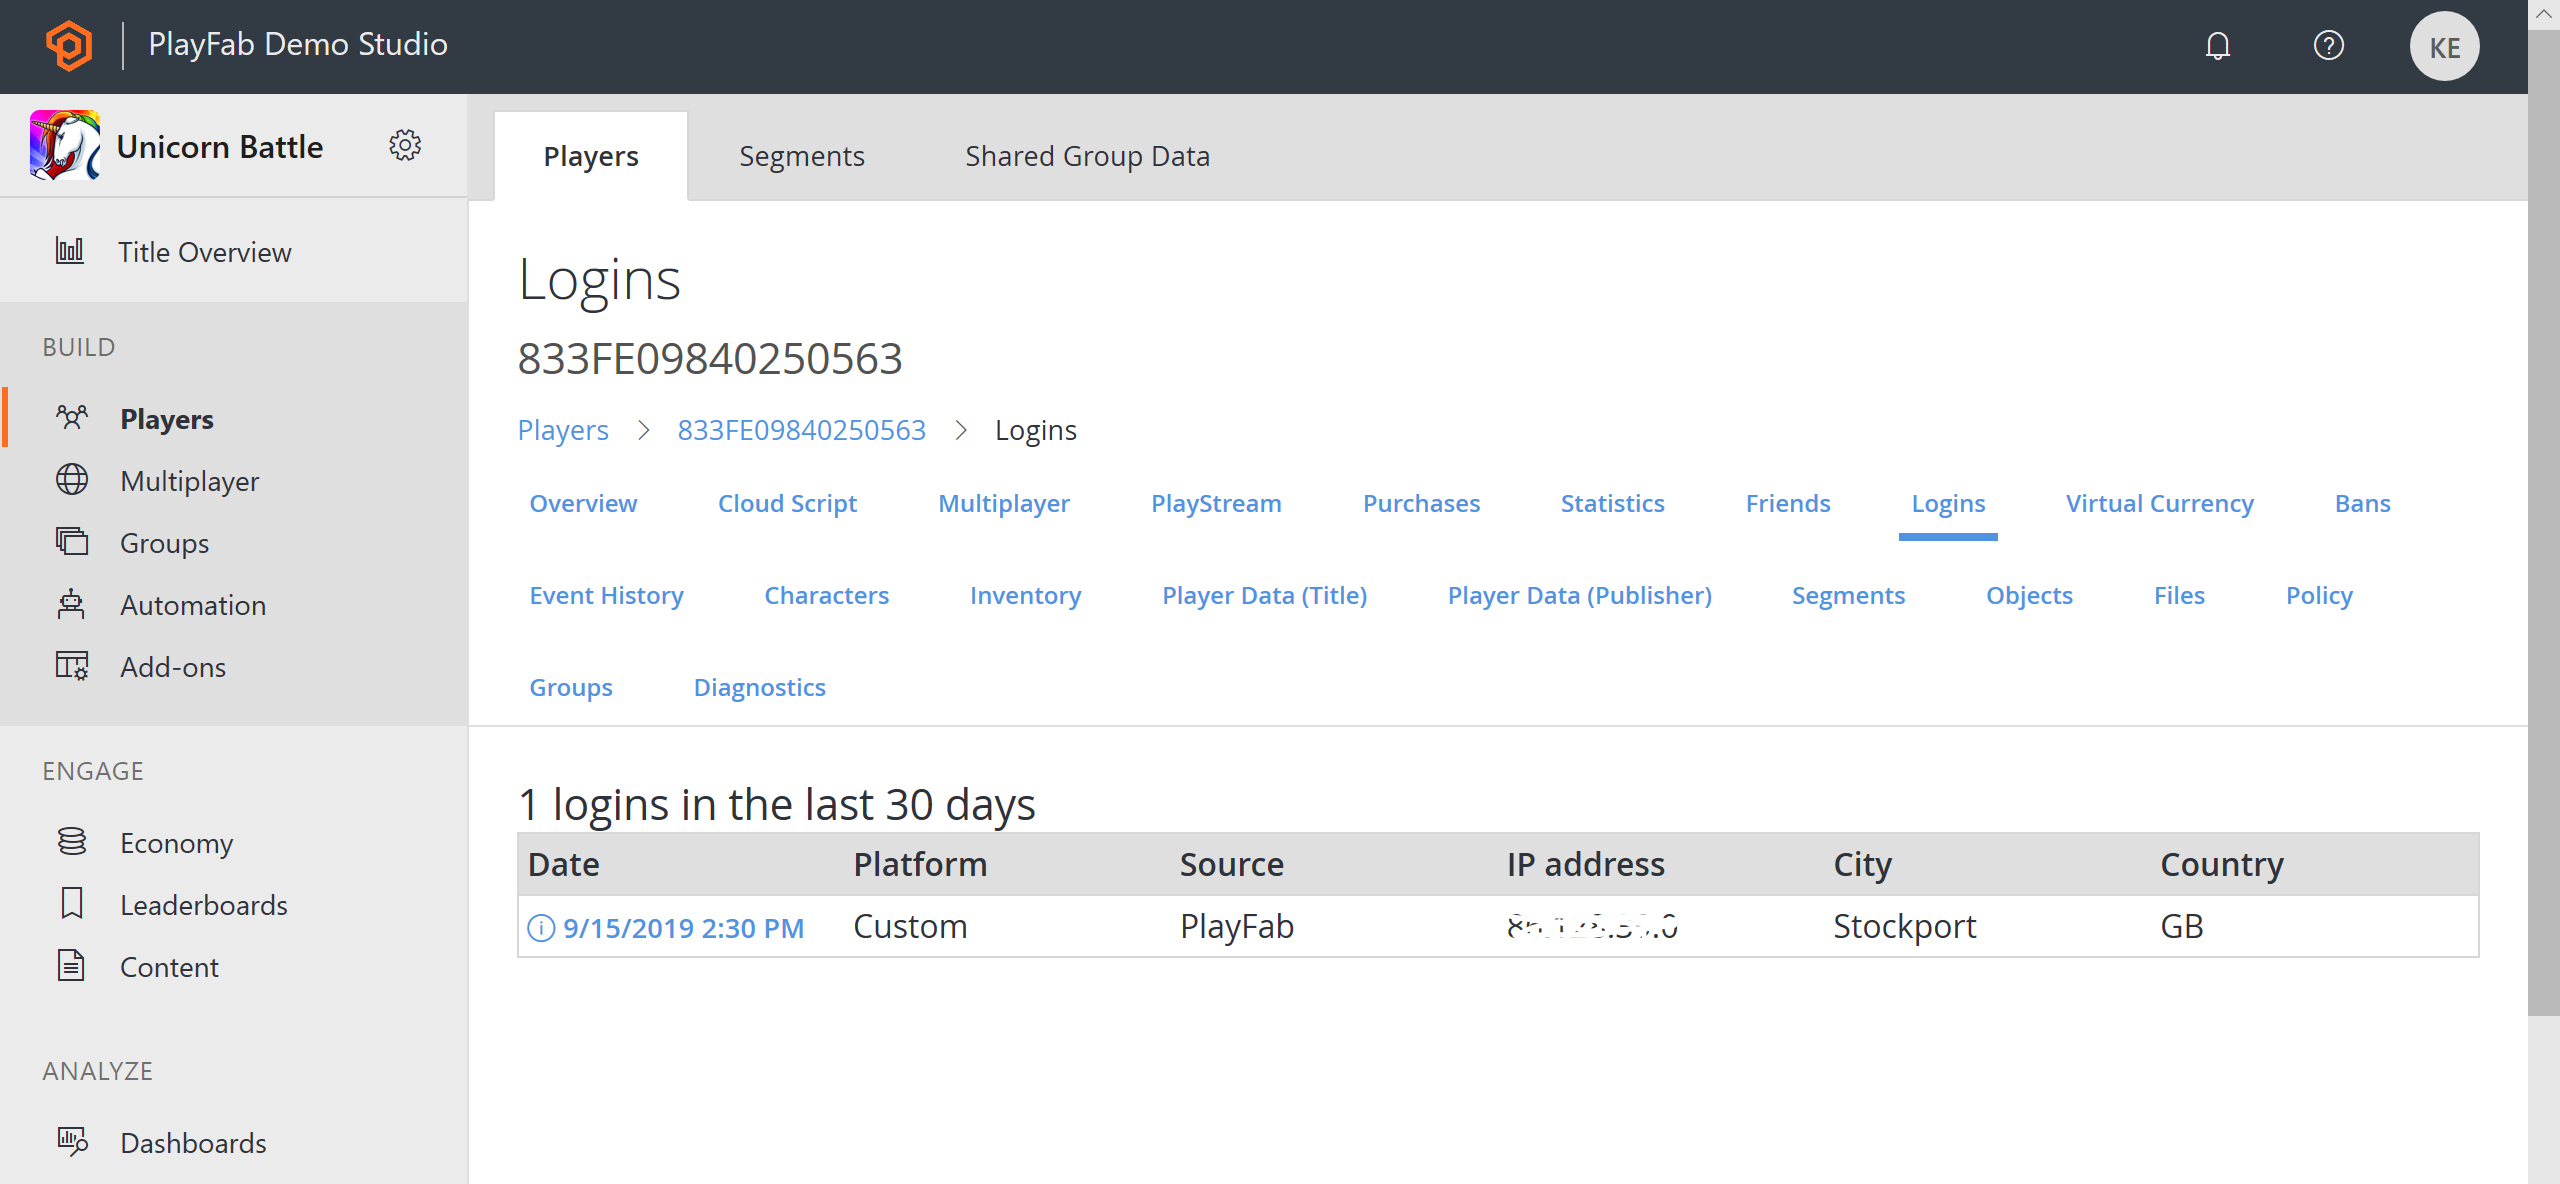Navigate to player Overview section

[584, 503]
